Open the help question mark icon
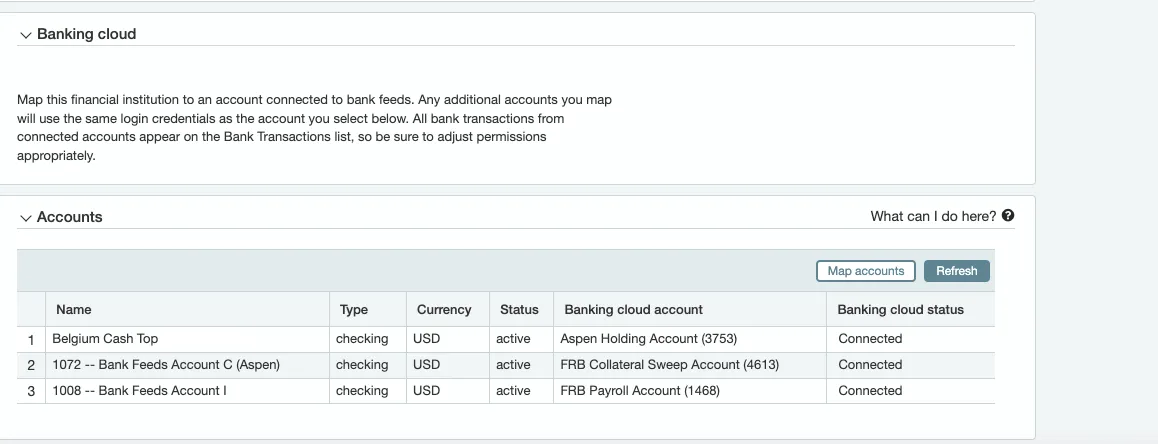 1008,216
